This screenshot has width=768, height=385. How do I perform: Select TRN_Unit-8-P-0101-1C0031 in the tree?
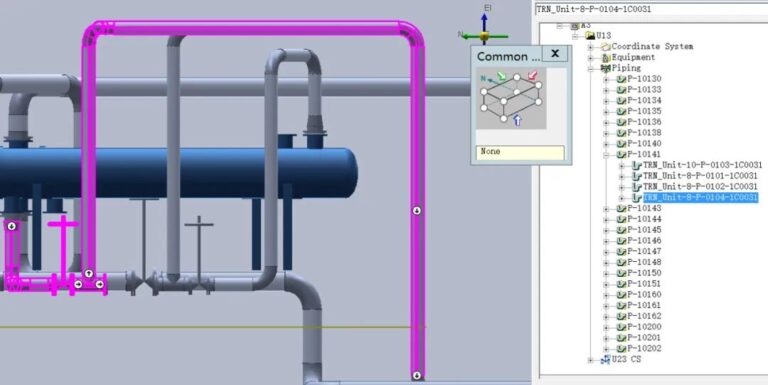(x=700, y=176)
